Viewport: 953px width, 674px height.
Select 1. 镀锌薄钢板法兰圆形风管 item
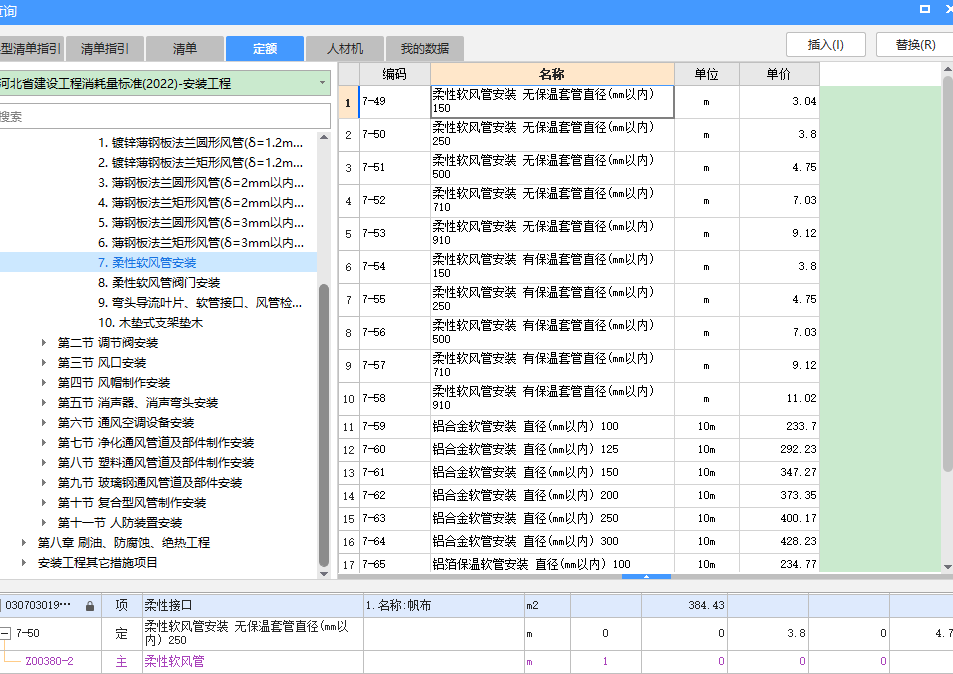point(201,143)
